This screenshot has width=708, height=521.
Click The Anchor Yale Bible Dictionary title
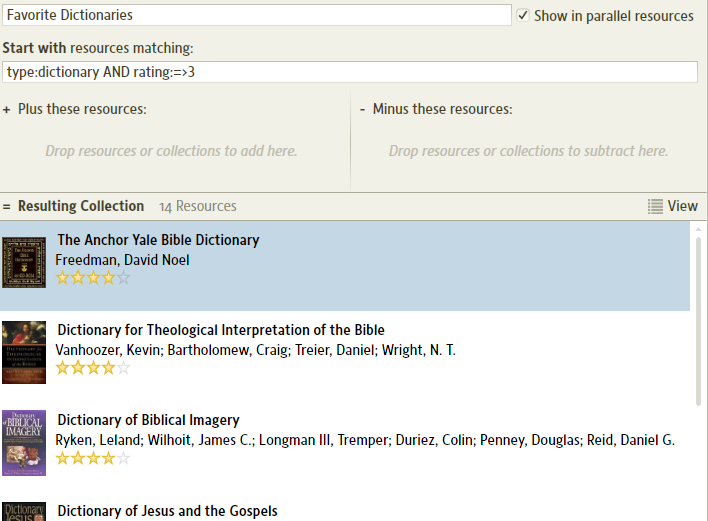[x=158, y=240]
